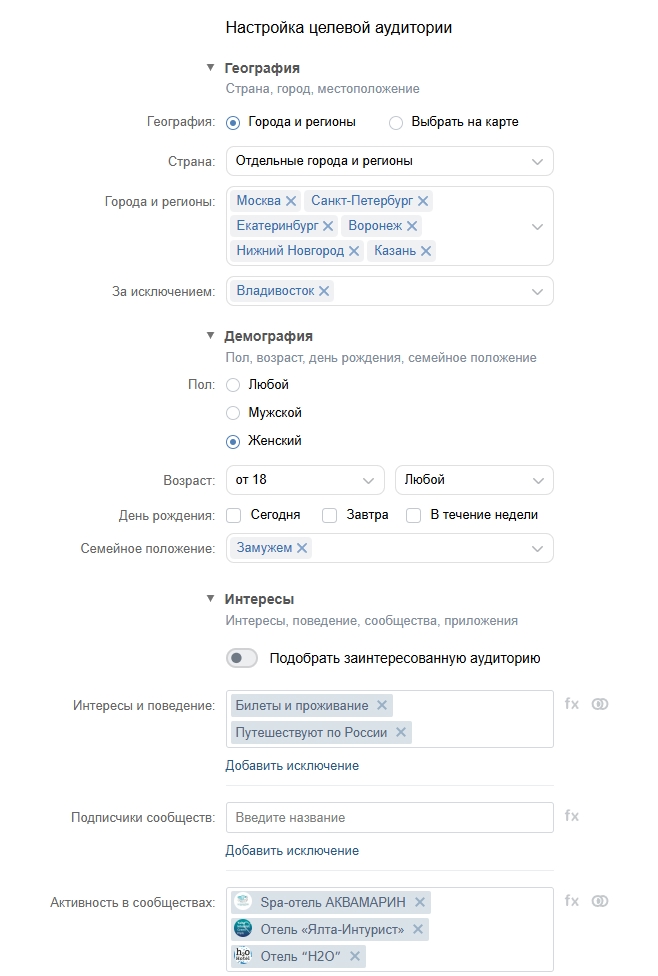Choose Мужской gender option

click(233, 413)
